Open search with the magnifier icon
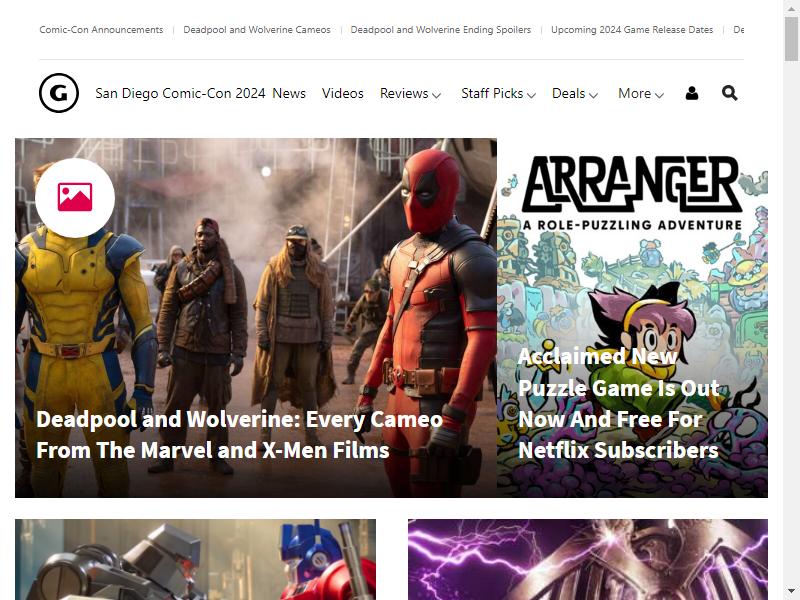The image size is (800, 600). click(730, 93)
